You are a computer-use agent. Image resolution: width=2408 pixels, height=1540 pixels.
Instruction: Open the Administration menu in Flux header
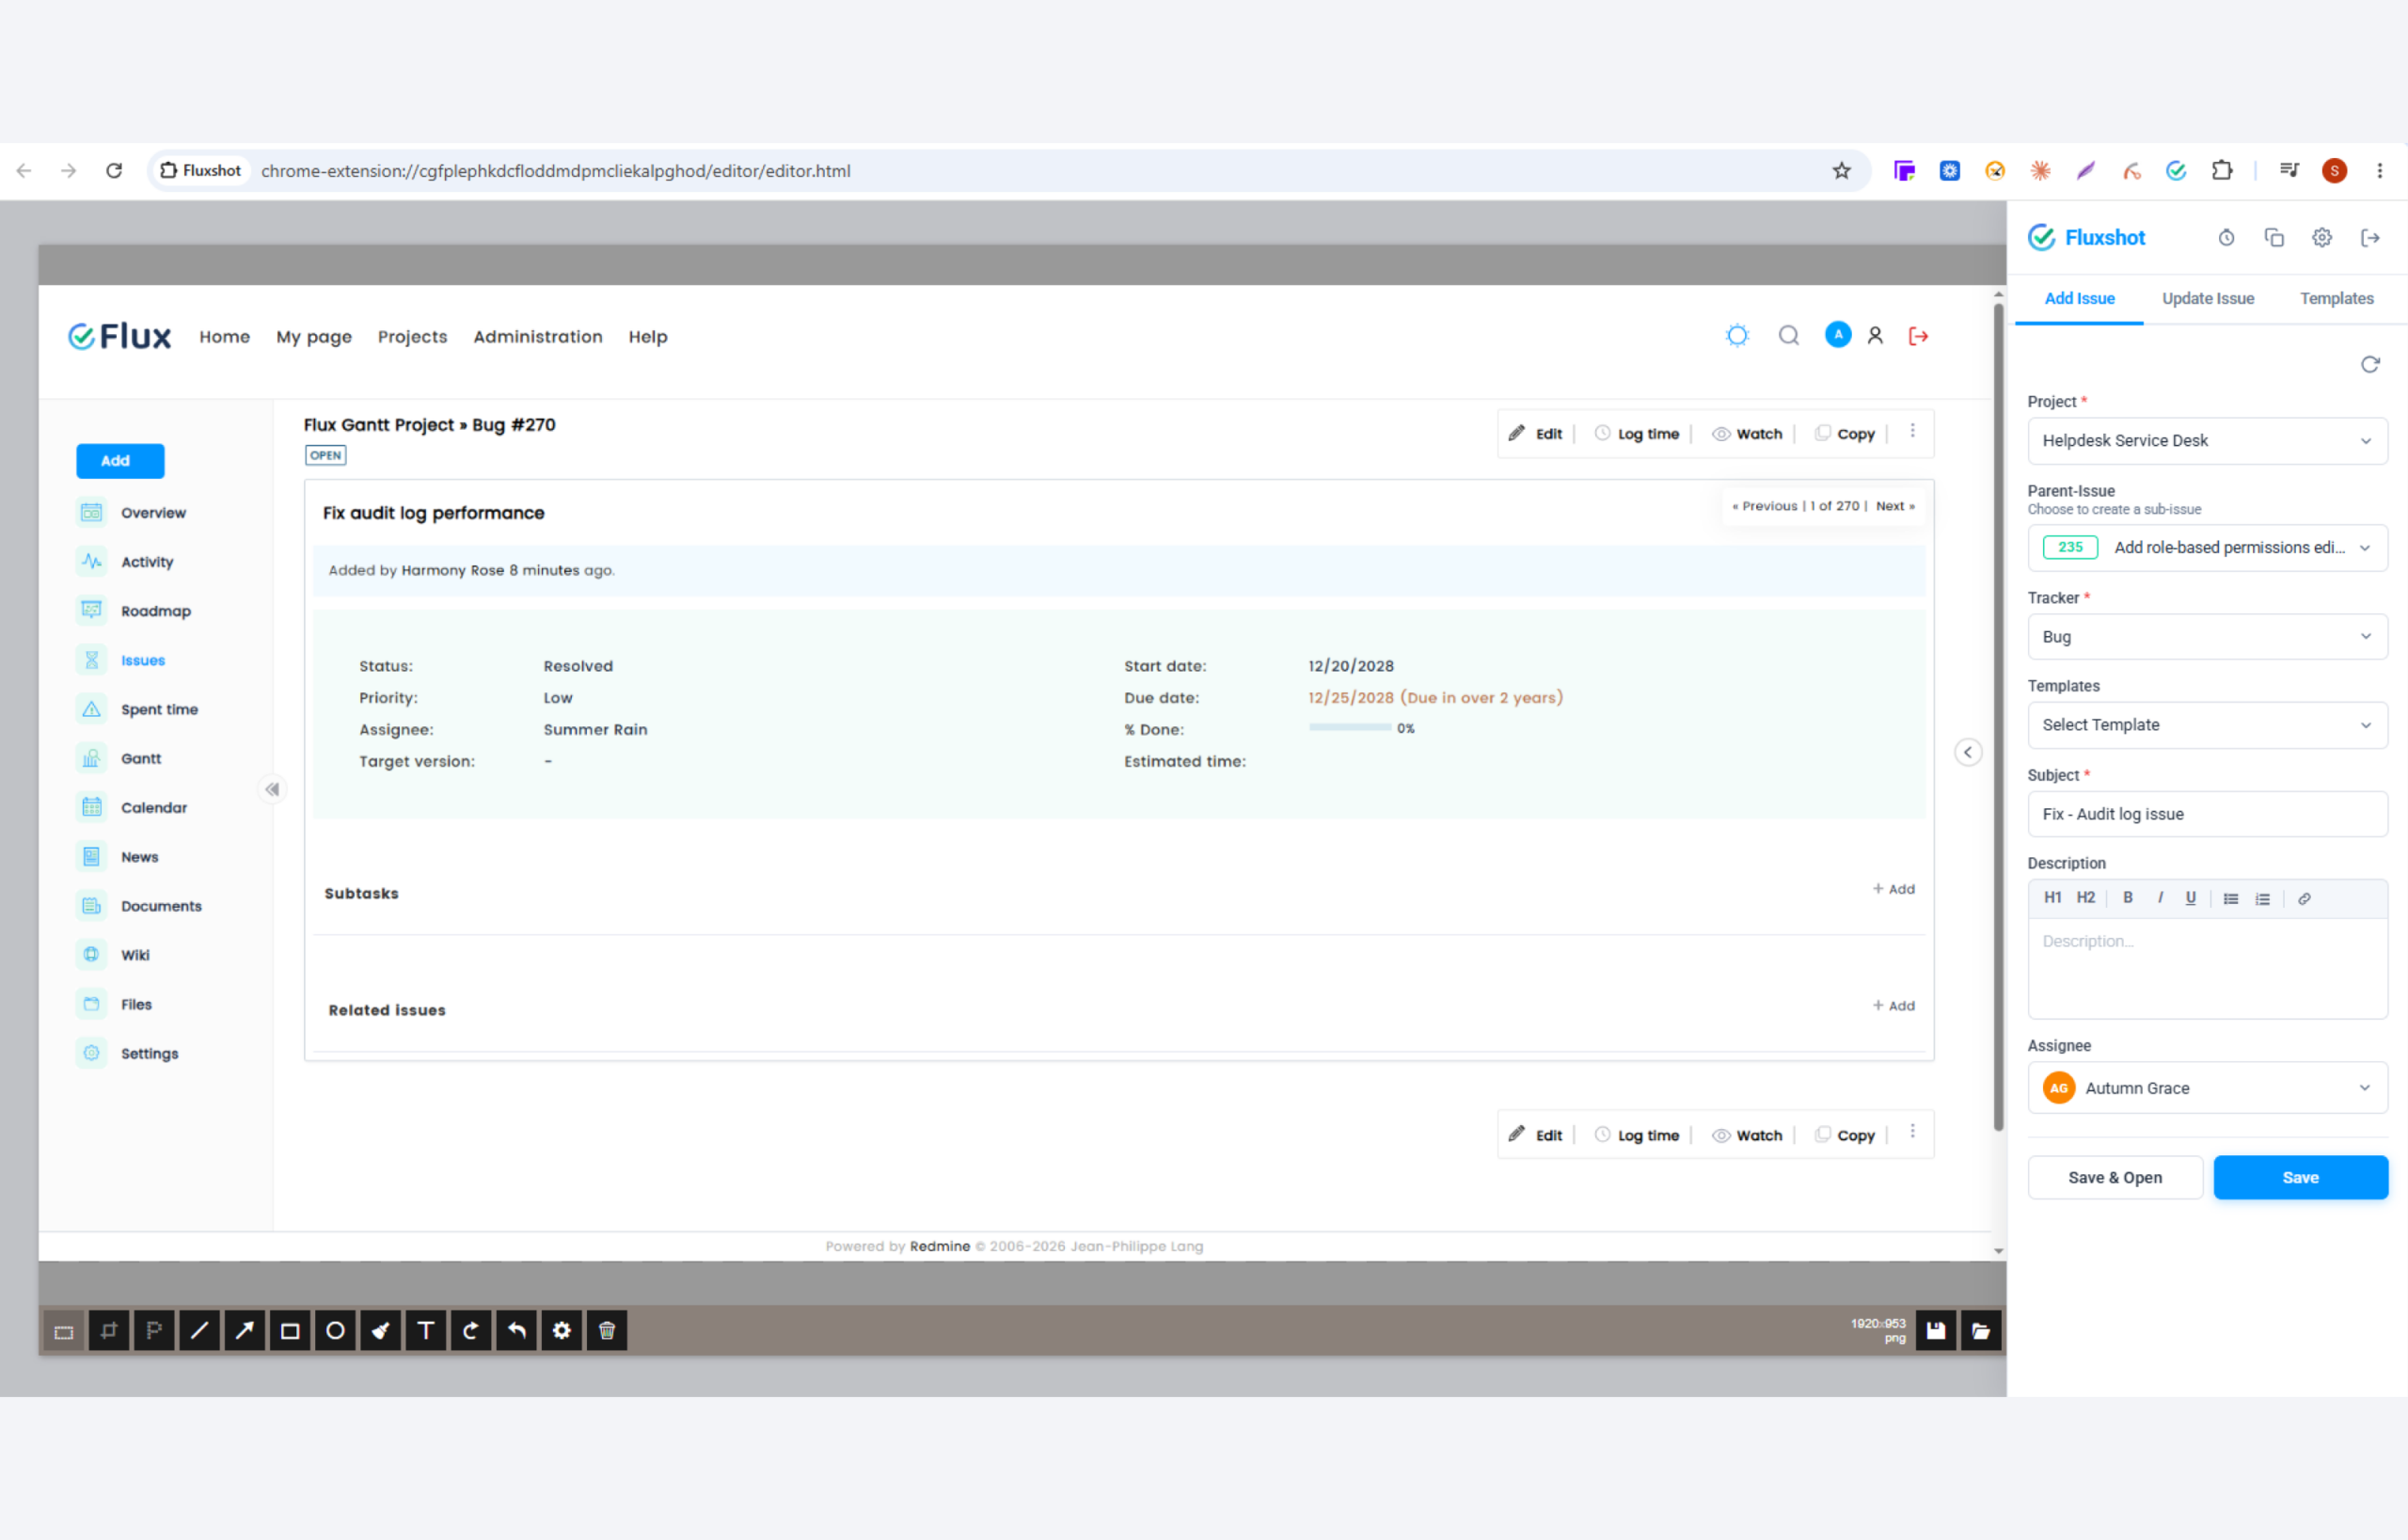(x=538, y=337)
